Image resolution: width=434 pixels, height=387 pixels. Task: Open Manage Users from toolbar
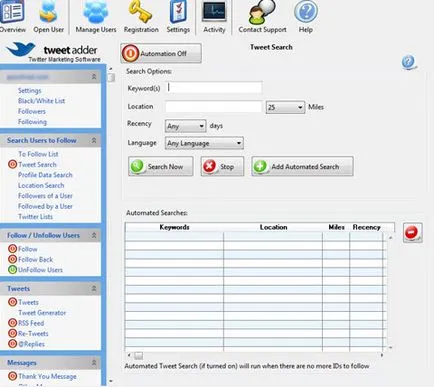(x=96, y=12)
